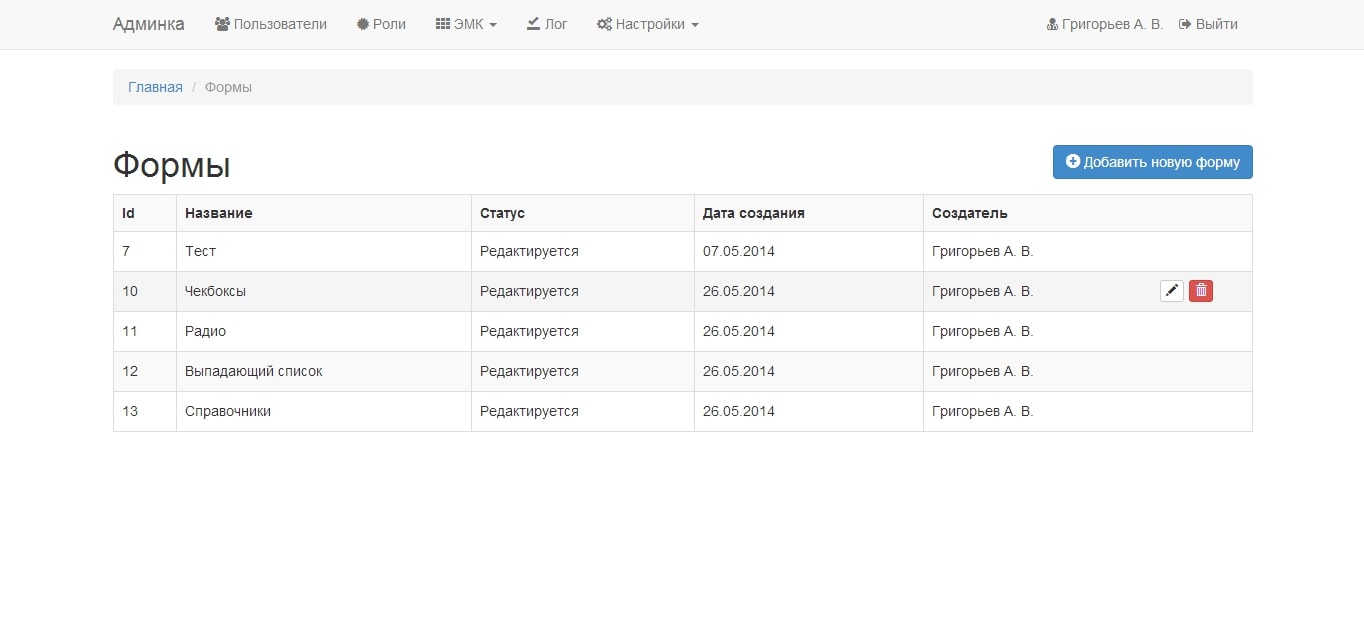Click the Редактируется status in Тест row
Screen dimensions: 1364x641
click(529, 251)
